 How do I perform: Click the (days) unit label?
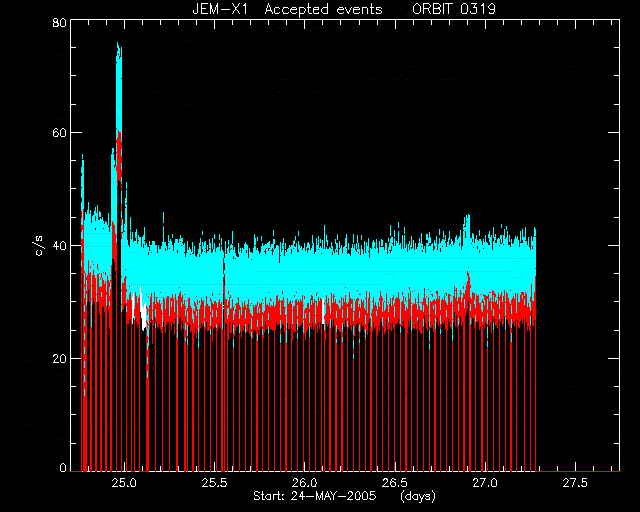(x=418, y=496)
